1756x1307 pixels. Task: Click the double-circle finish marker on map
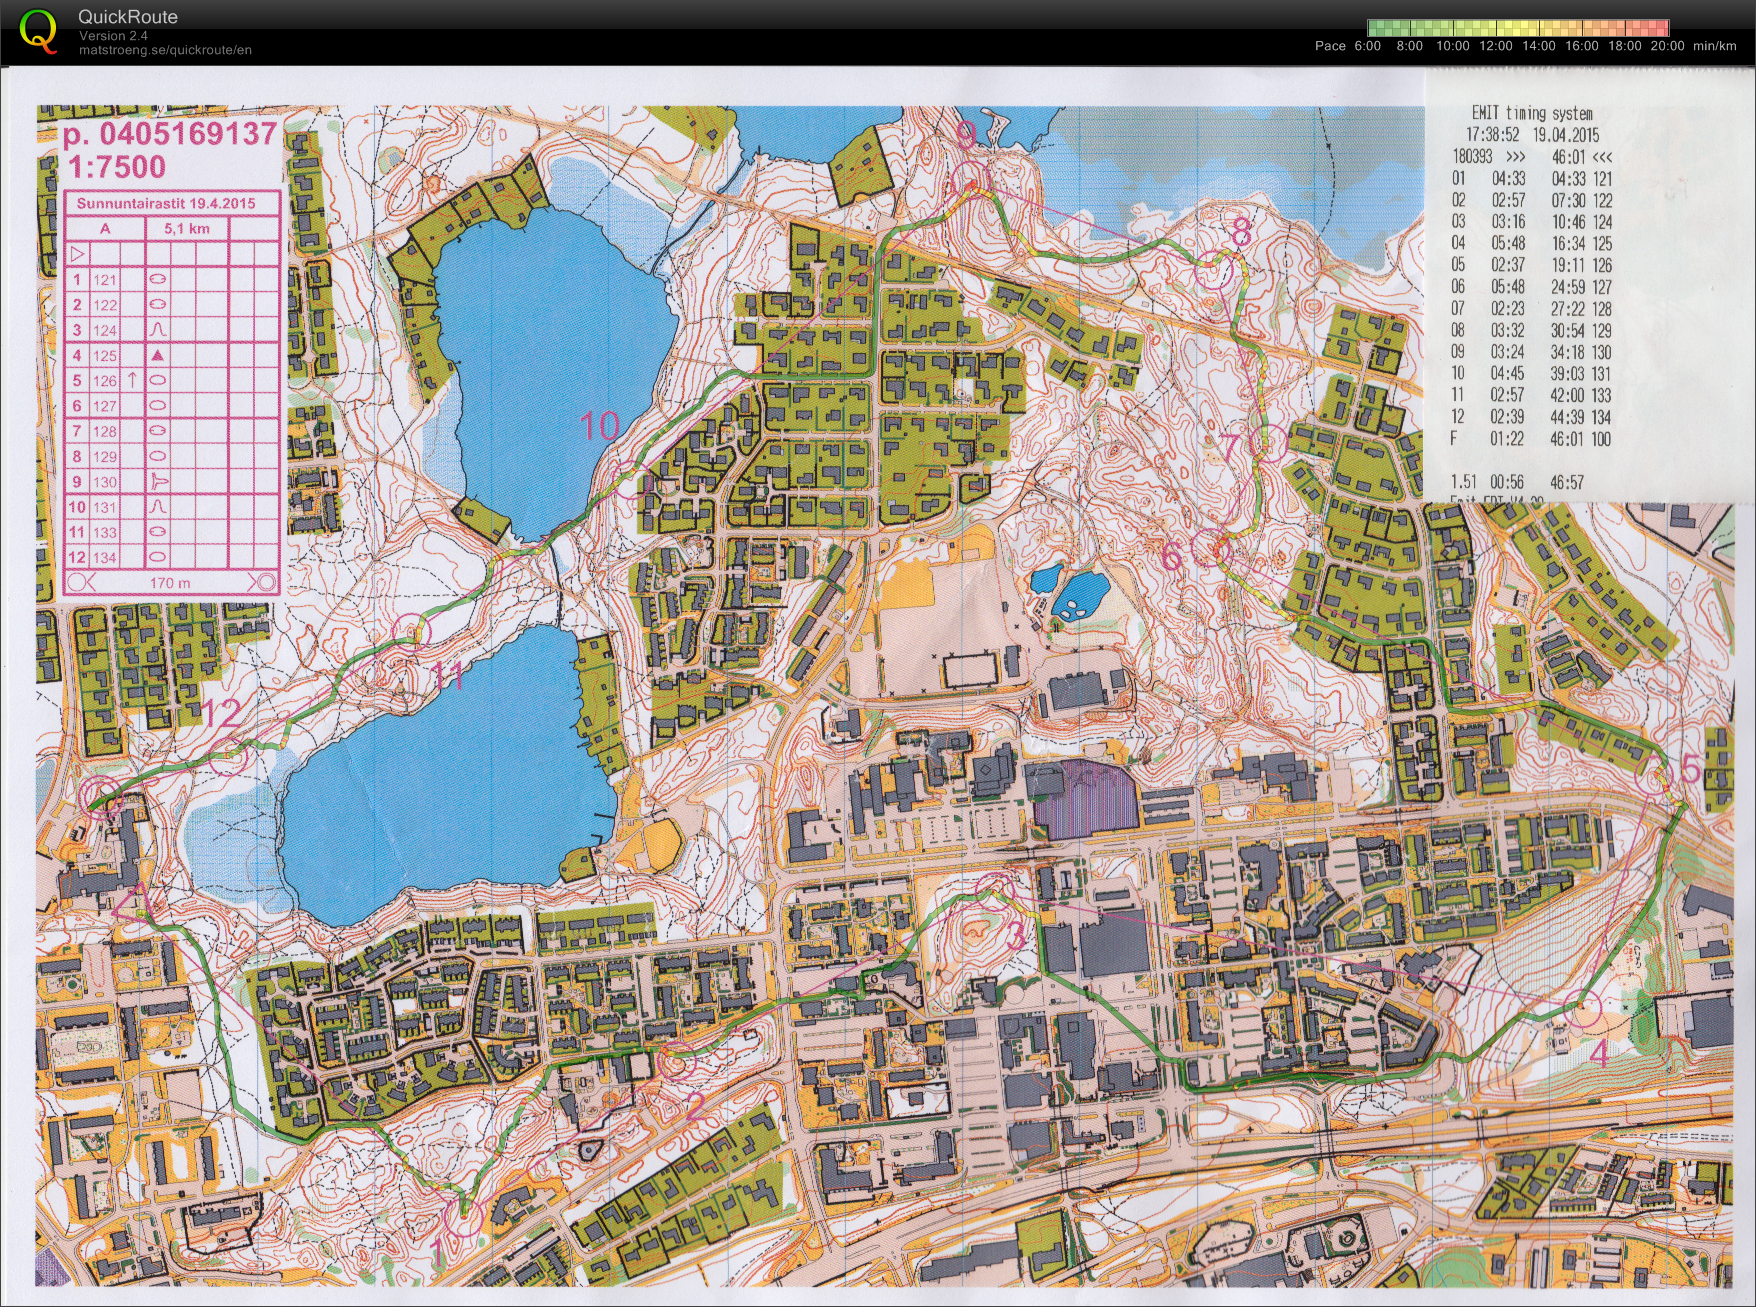(102, 795)
